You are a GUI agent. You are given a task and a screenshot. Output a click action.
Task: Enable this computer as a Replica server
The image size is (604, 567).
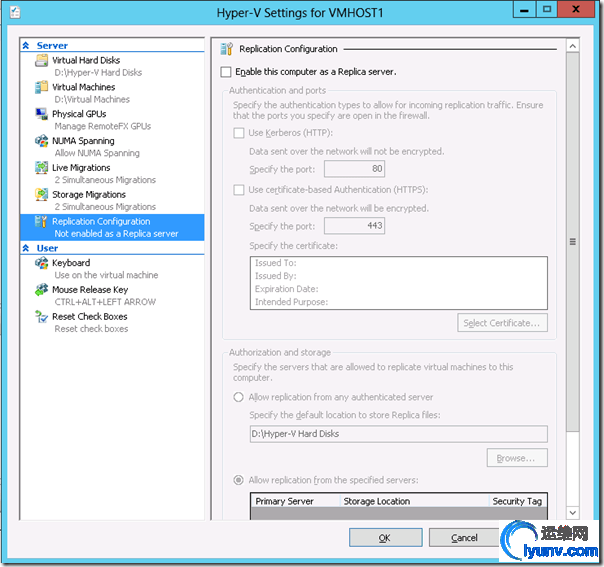226,72
